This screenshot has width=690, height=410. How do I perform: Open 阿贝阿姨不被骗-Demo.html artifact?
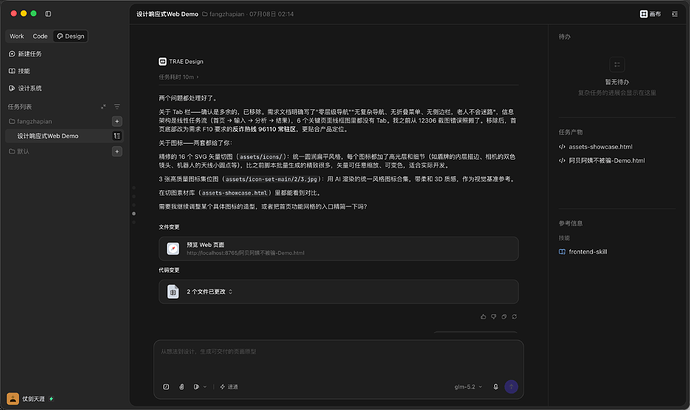602,161
